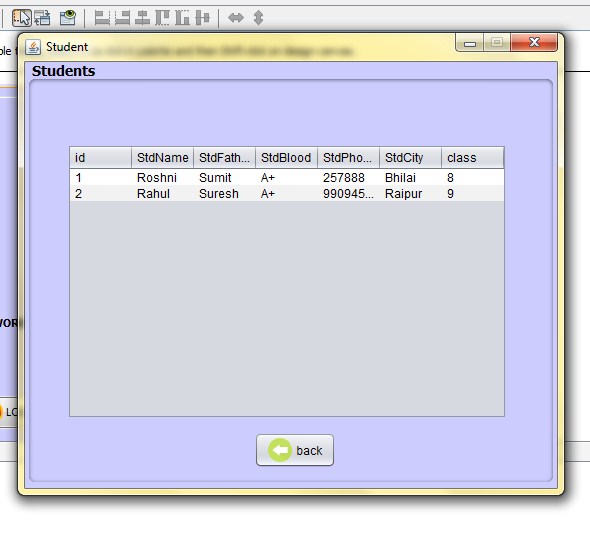This screenshot has width=590, height=545.
Task: Click the id column header
Action: [100, 158]
